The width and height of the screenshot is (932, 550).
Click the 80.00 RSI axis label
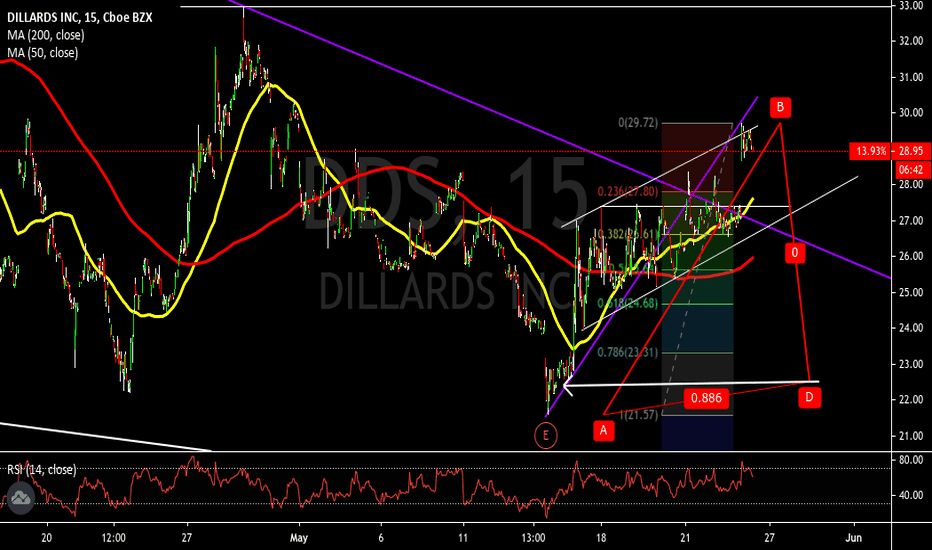tap(911, 460)
